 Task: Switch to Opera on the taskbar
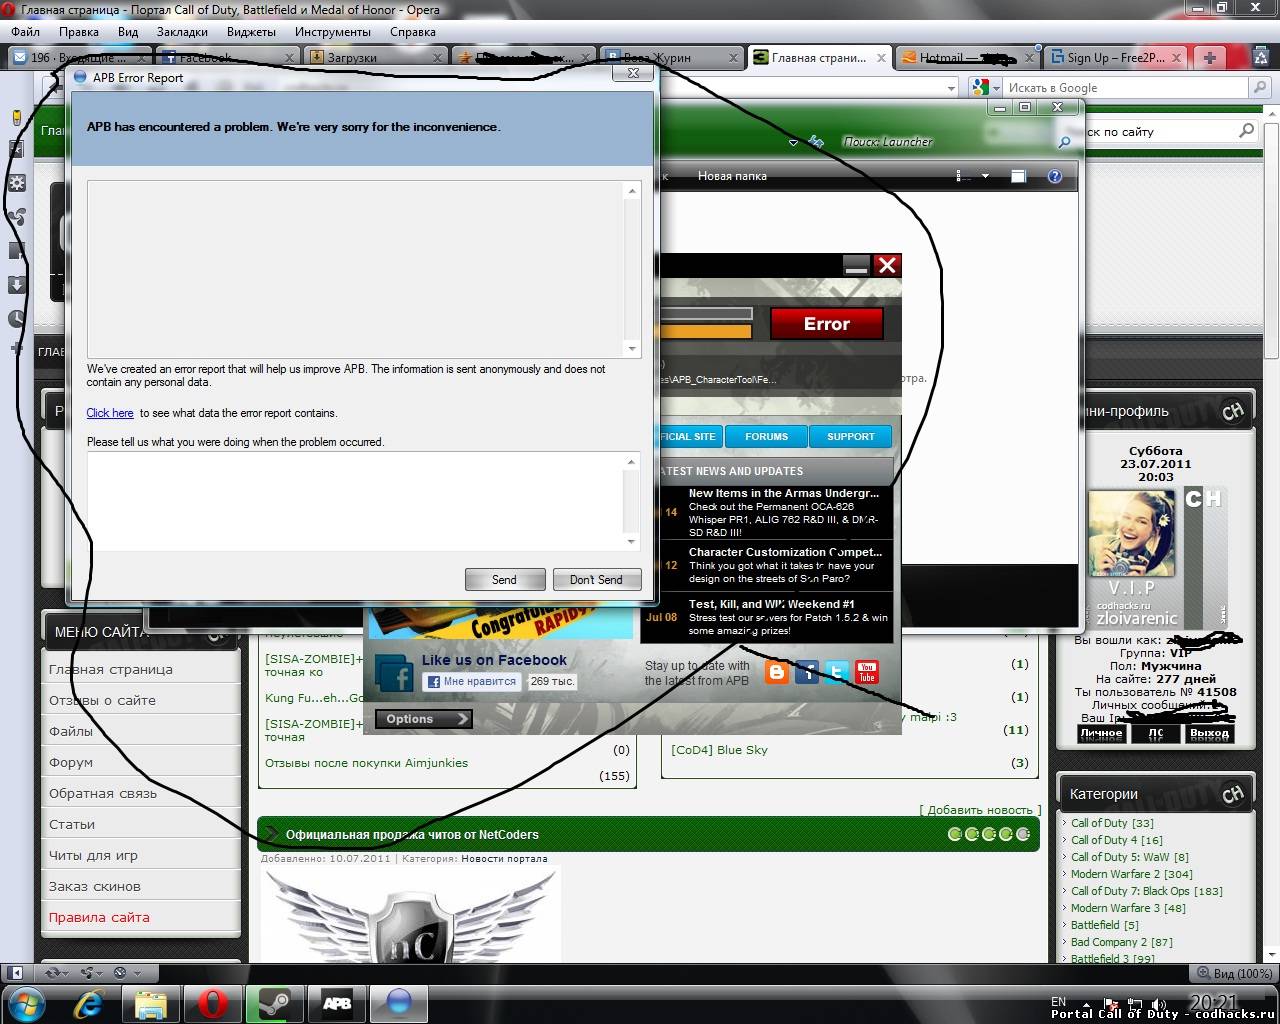213,1002
